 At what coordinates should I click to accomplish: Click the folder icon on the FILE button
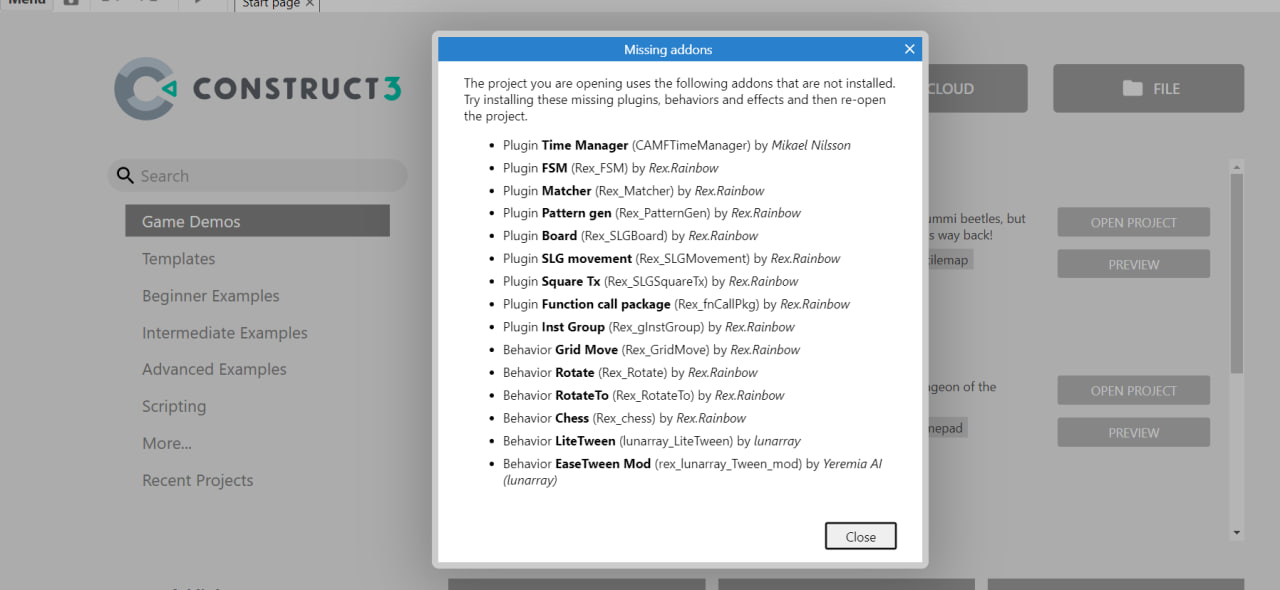pos(1132,88)
